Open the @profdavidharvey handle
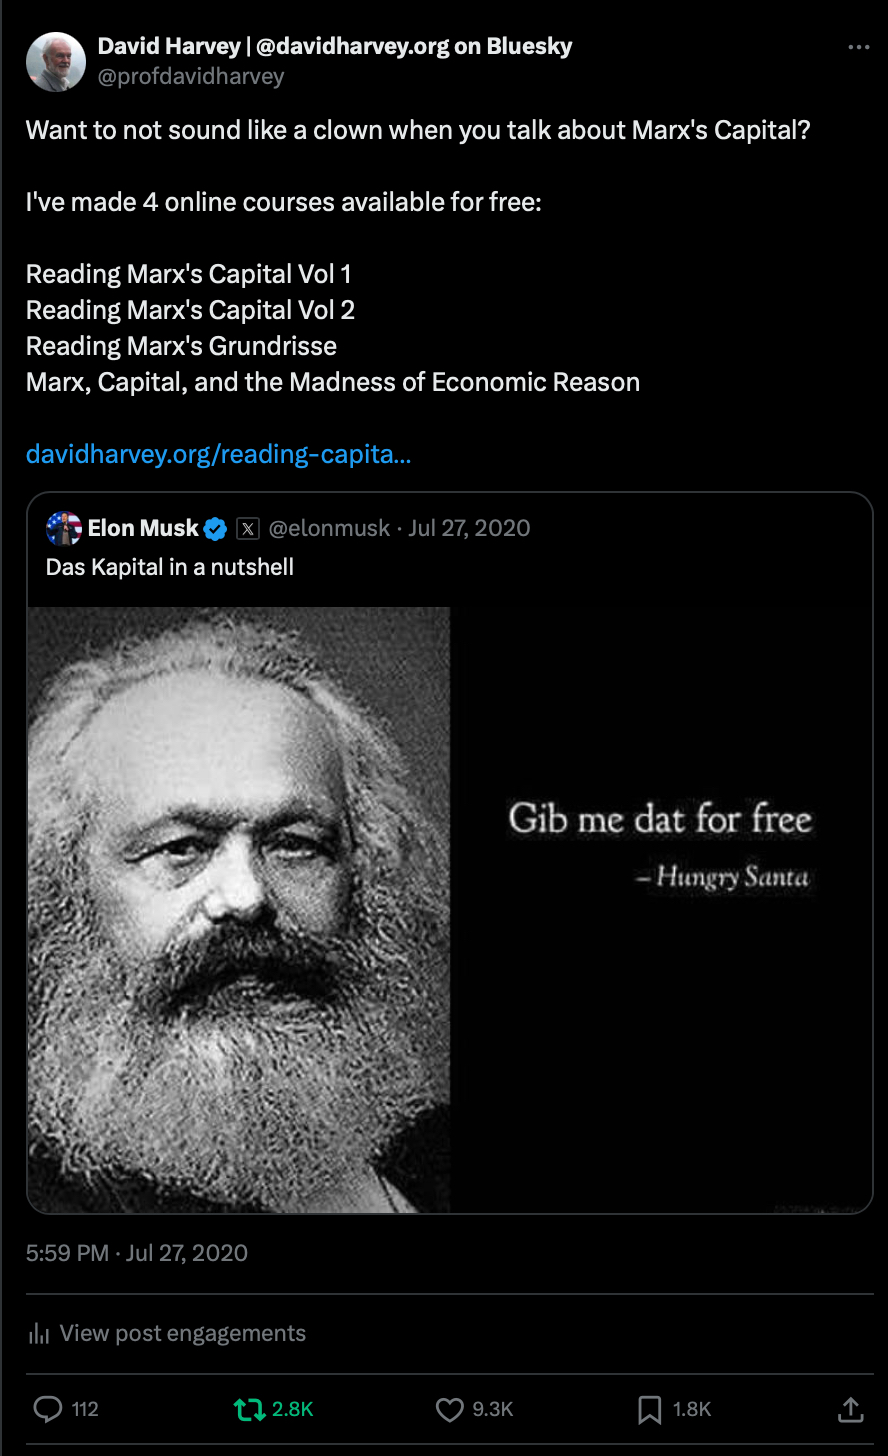888x1456 pixels. click(191, 76)
